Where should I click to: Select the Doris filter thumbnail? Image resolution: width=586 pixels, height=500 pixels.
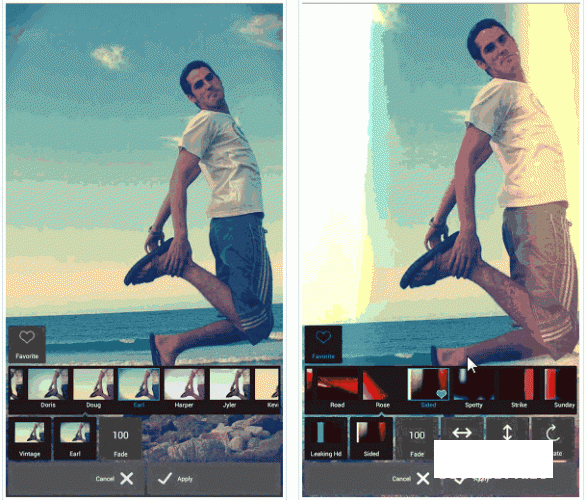[x=48, y=389]
